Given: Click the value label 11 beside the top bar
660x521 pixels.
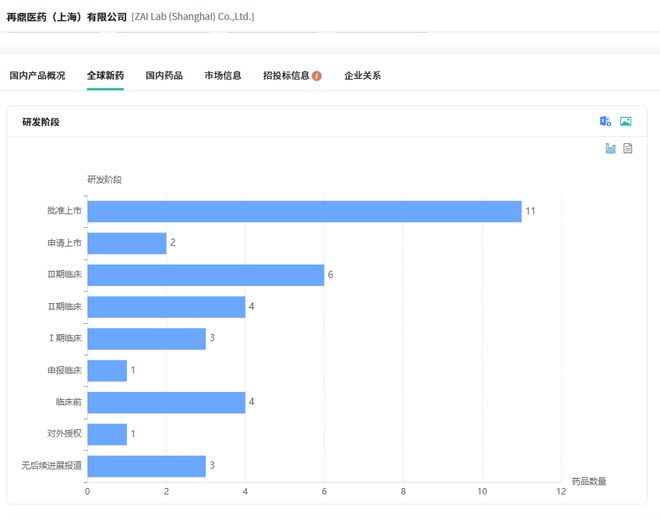Looking at the screenshot, I should coord(530,211).
